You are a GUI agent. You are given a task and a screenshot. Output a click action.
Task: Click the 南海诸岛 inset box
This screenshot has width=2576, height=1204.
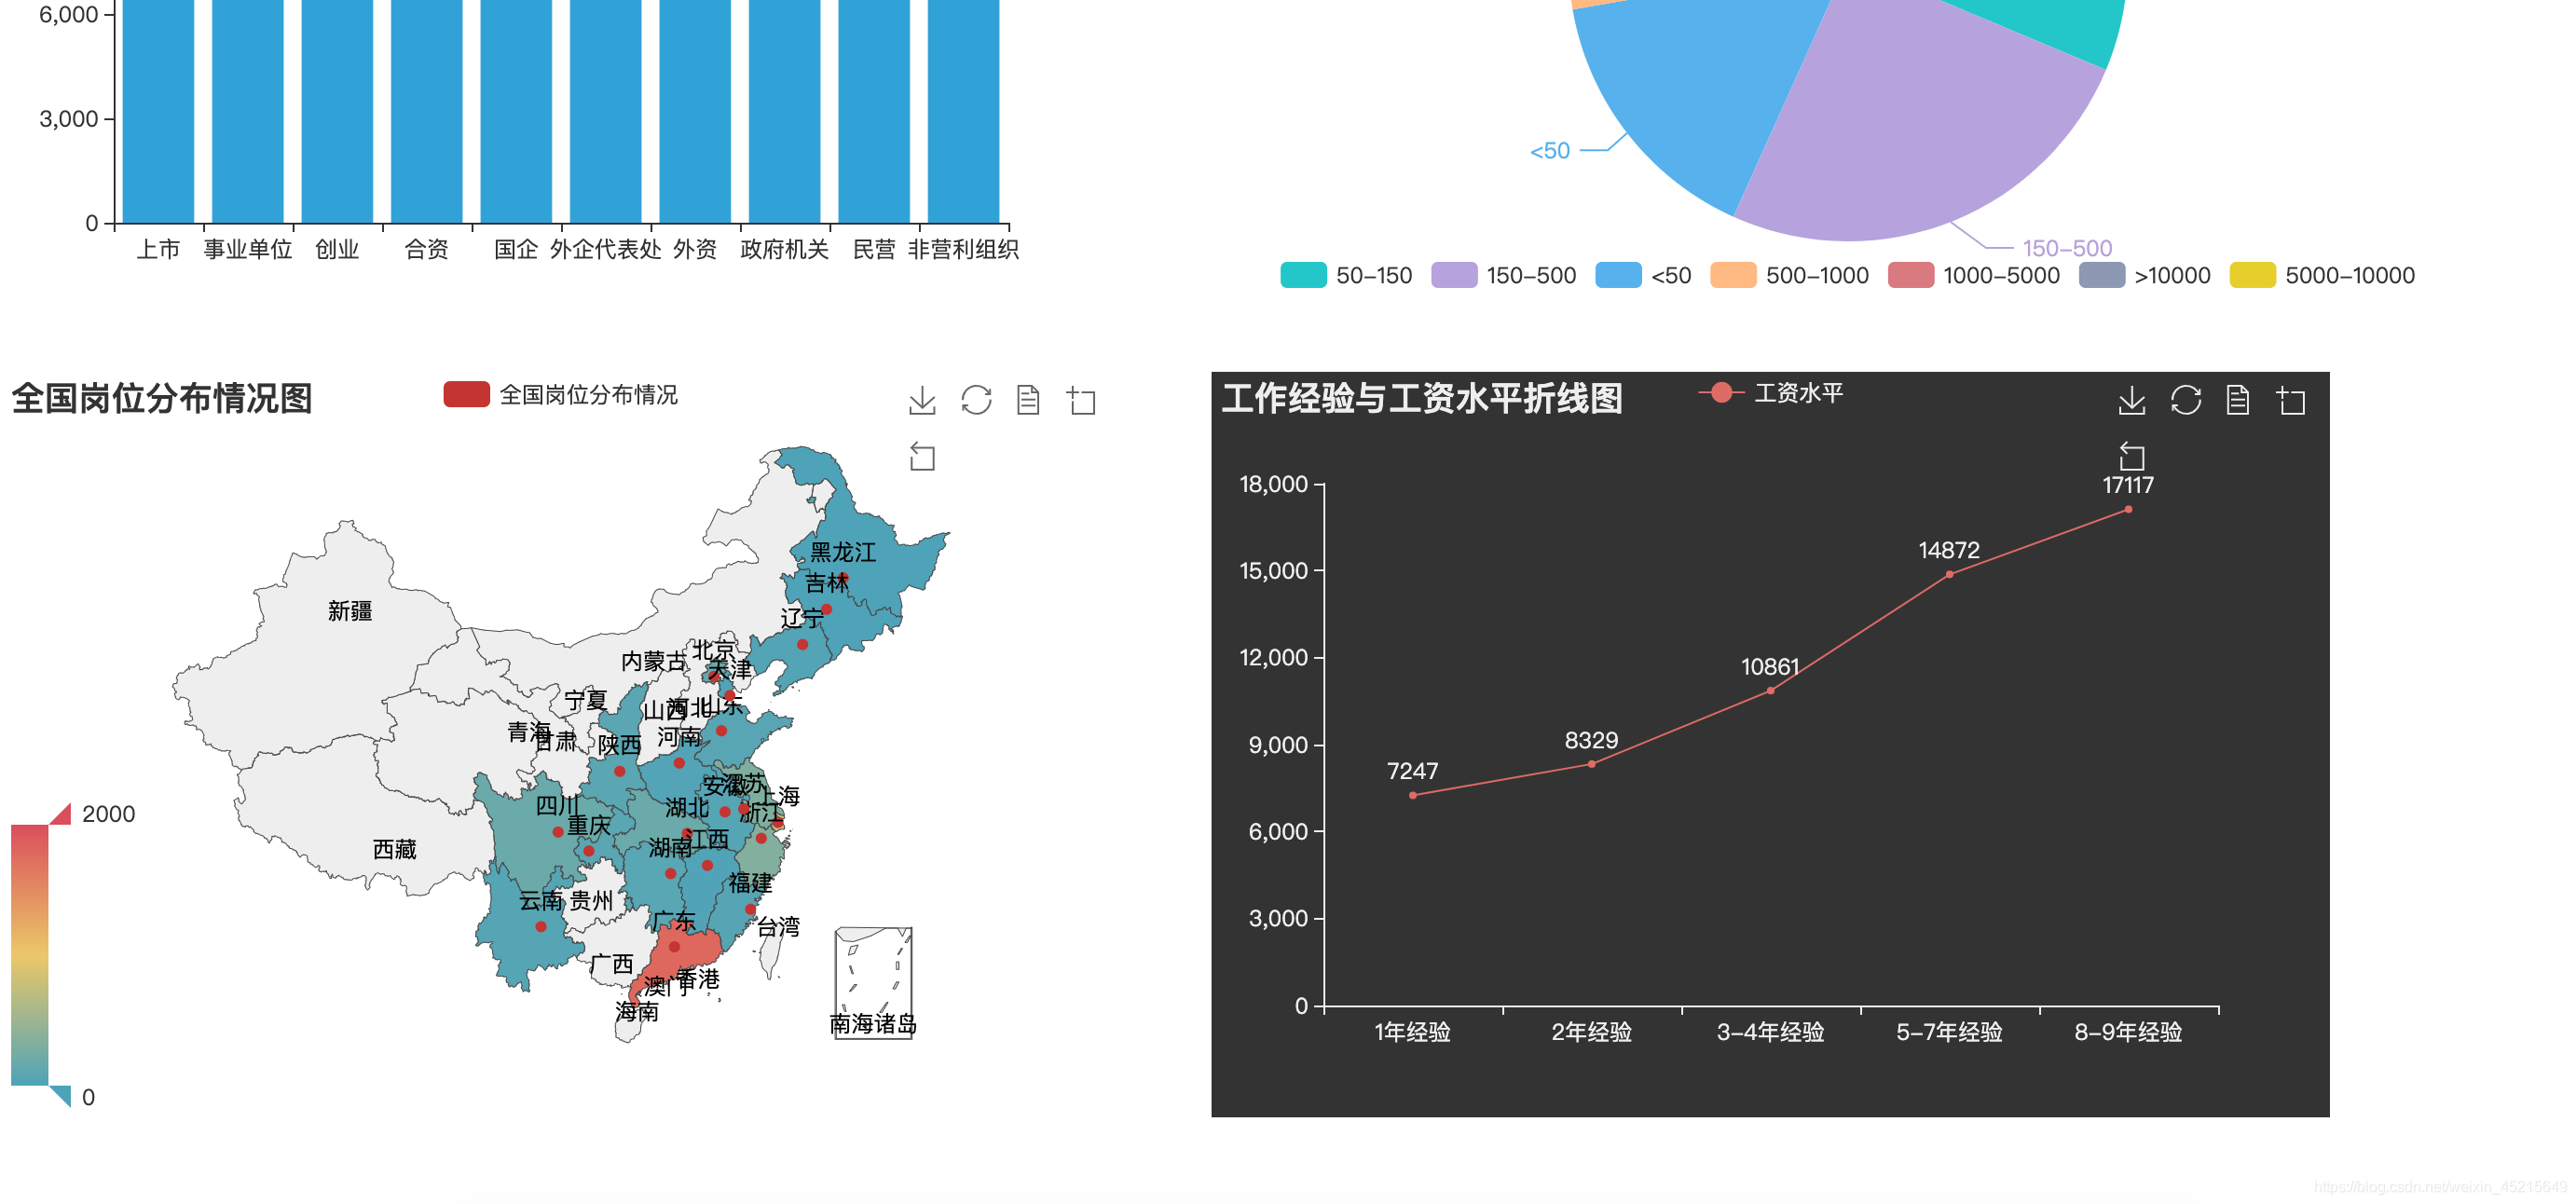pyautogui.click(x=873, y=983)
